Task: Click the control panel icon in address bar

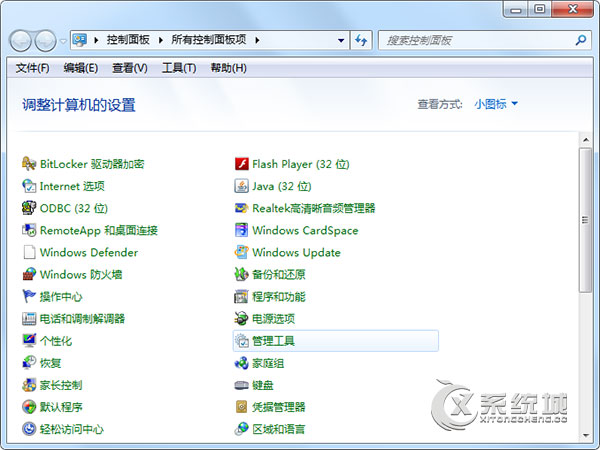Action: coord(80,40)
